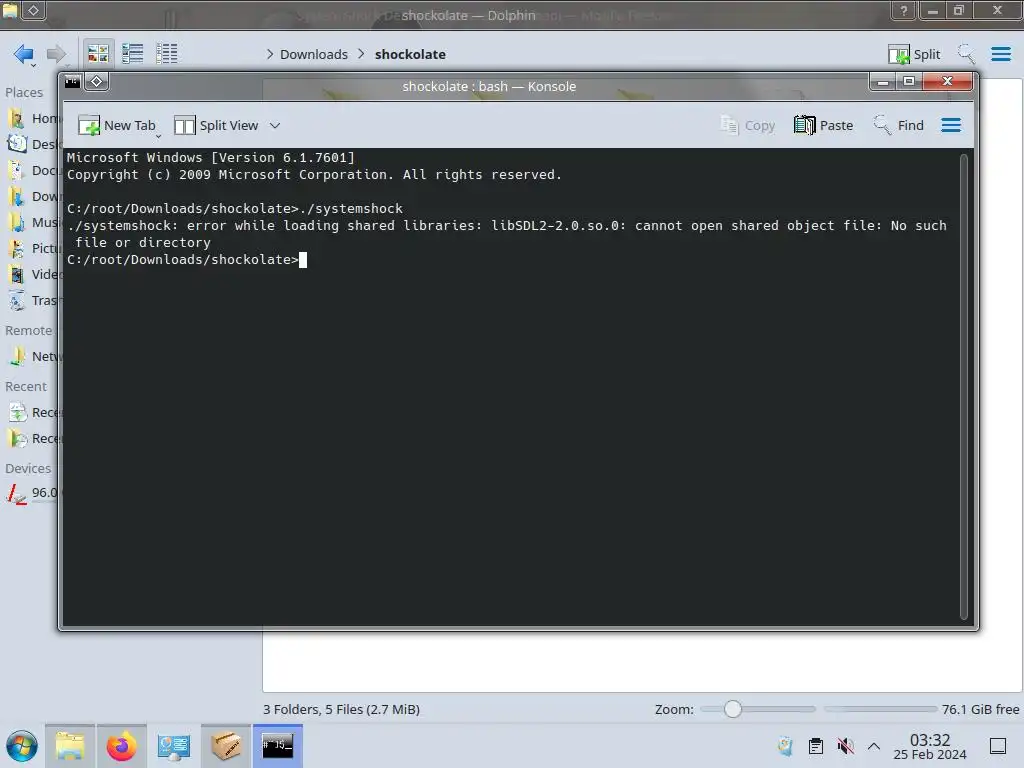
Task: Go back in Dolphin navigation
Action: tap(24, 54)
